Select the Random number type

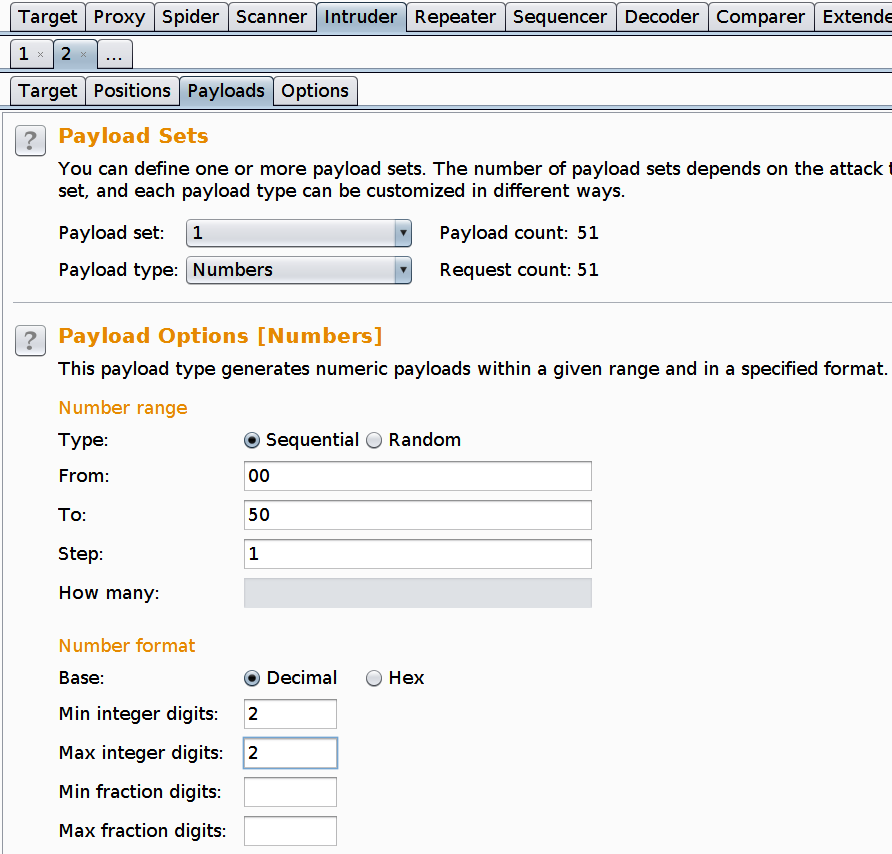[x=374, y=440]
